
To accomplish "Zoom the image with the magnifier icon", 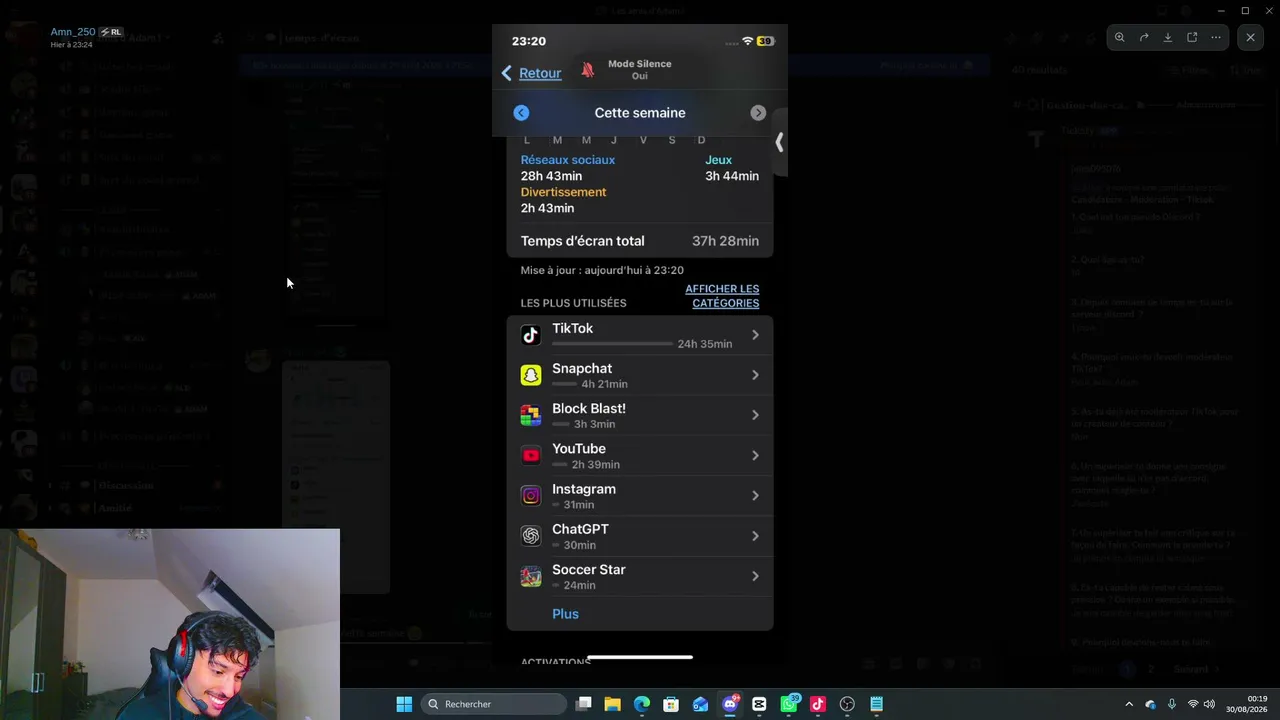I will tap(1120, 38).
